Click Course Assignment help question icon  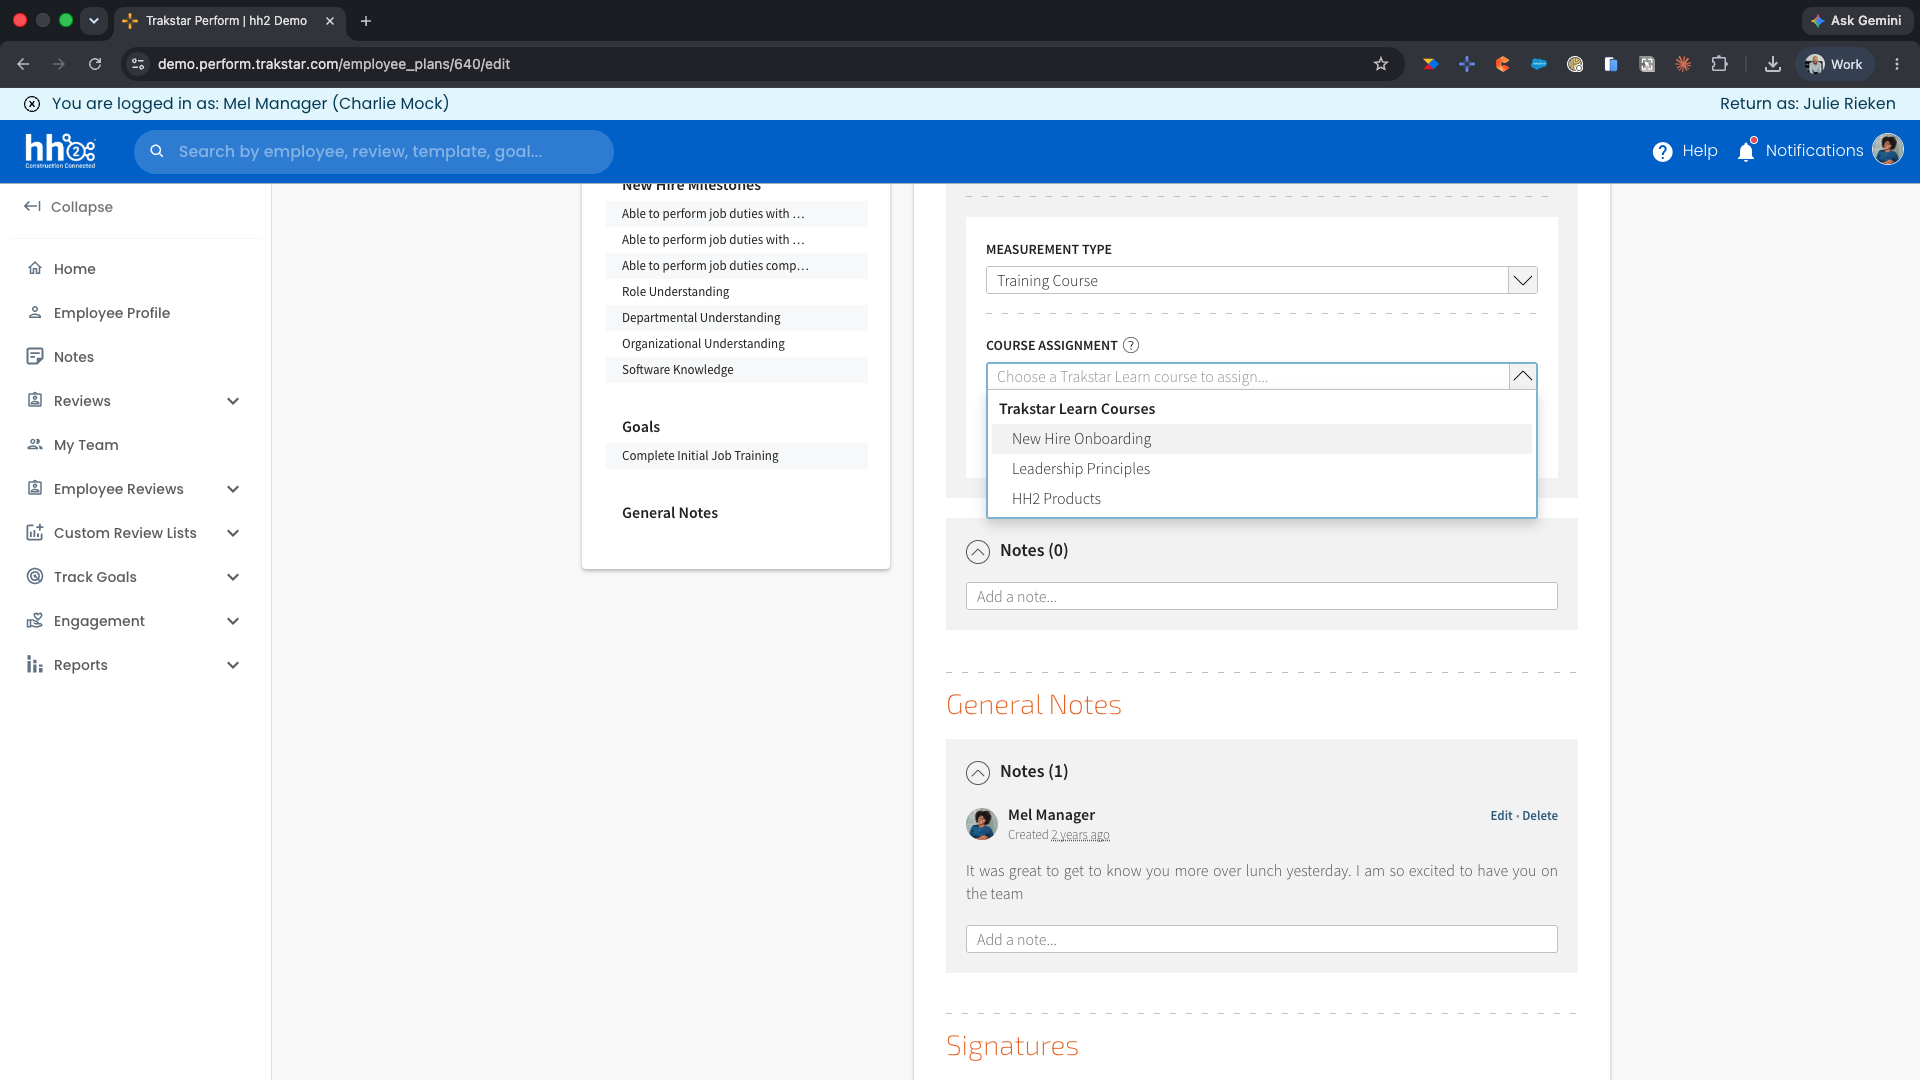click(1131, 345)
